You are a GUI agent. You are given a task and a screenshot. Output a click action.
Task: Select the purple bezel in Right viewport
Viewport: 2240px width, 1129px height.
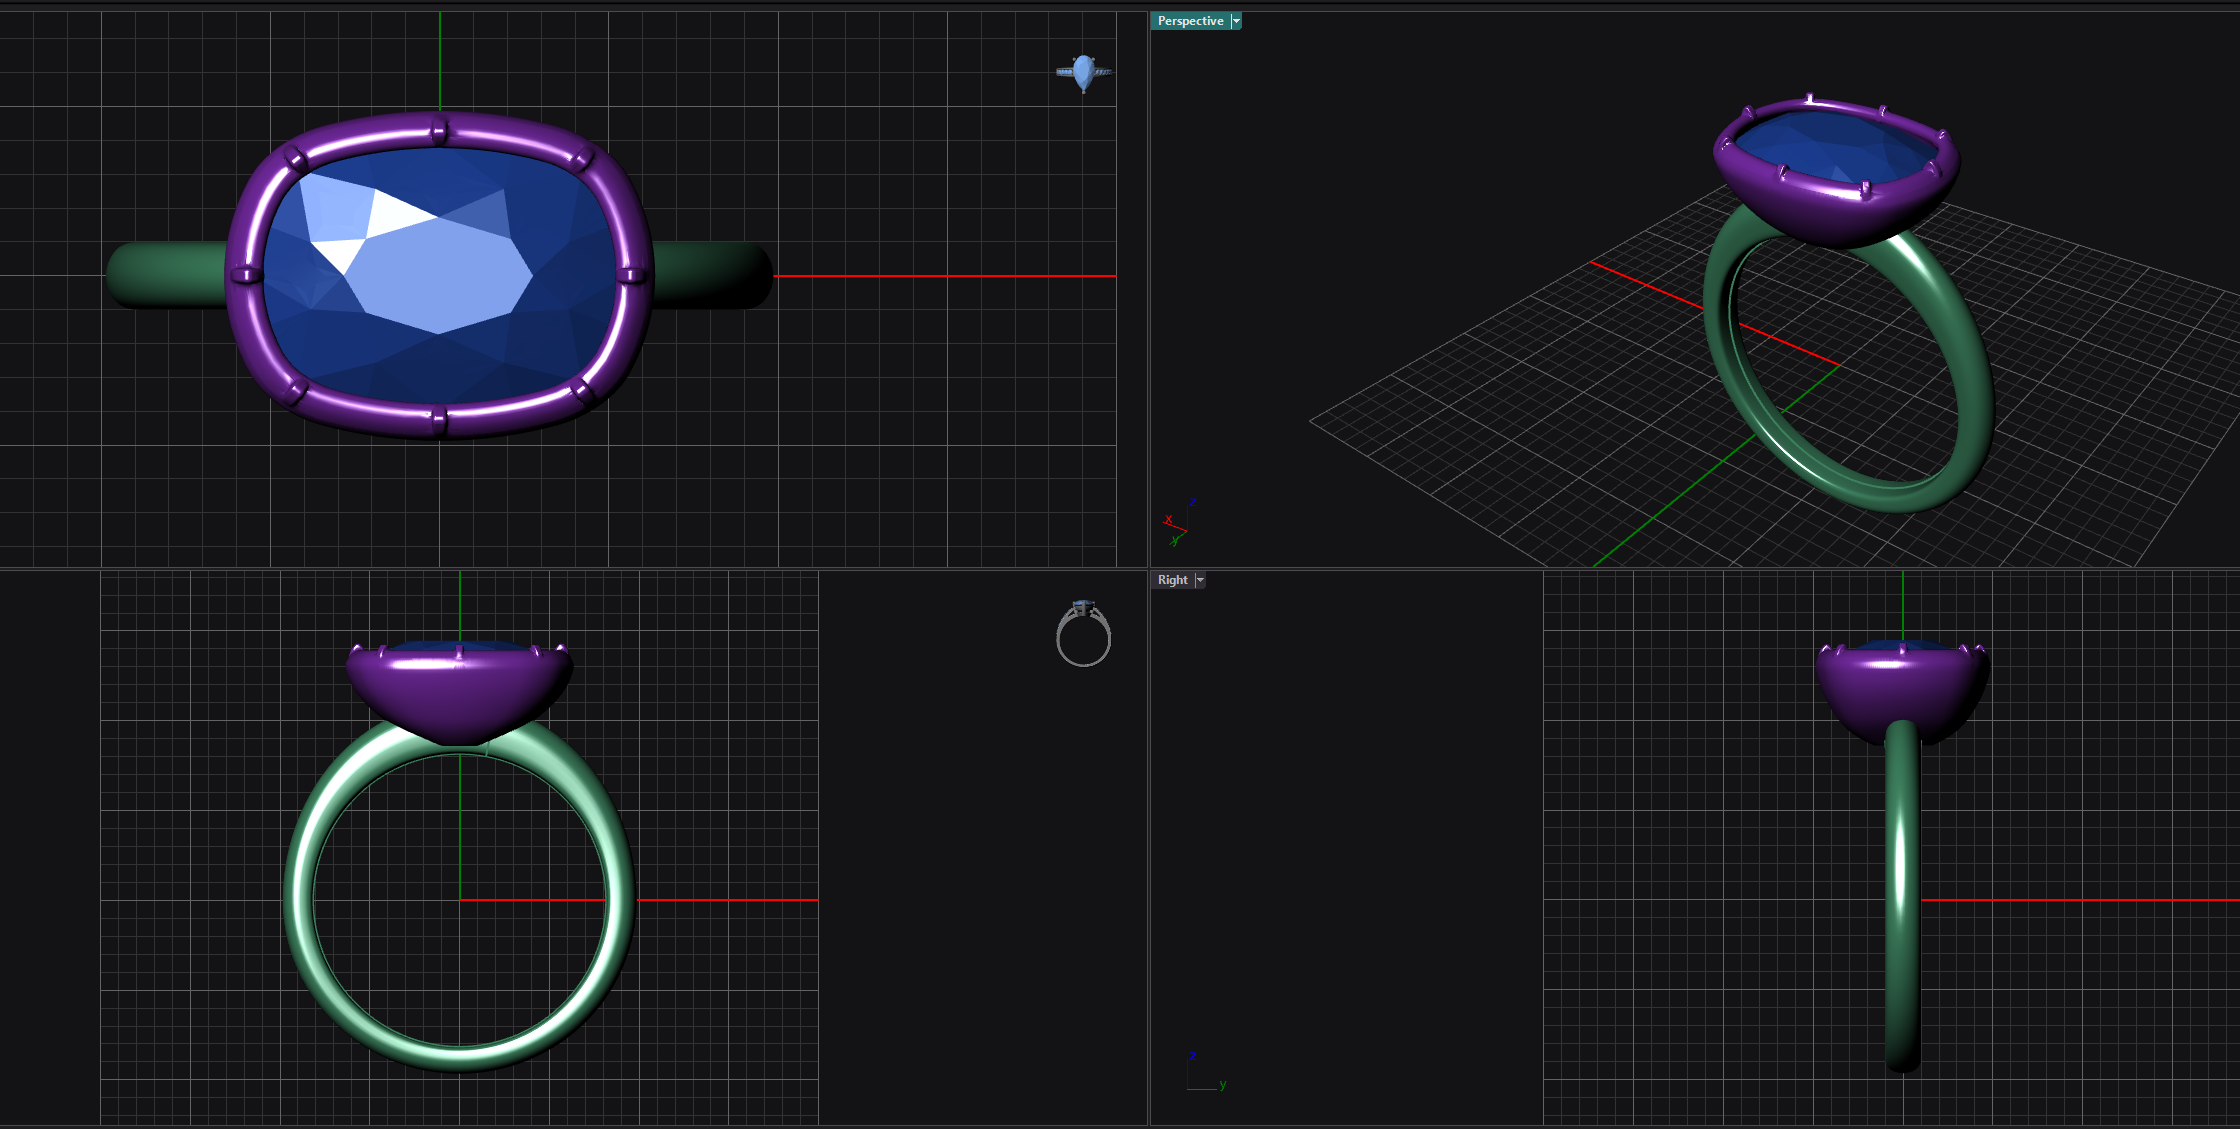click(x=1900, y=685)
